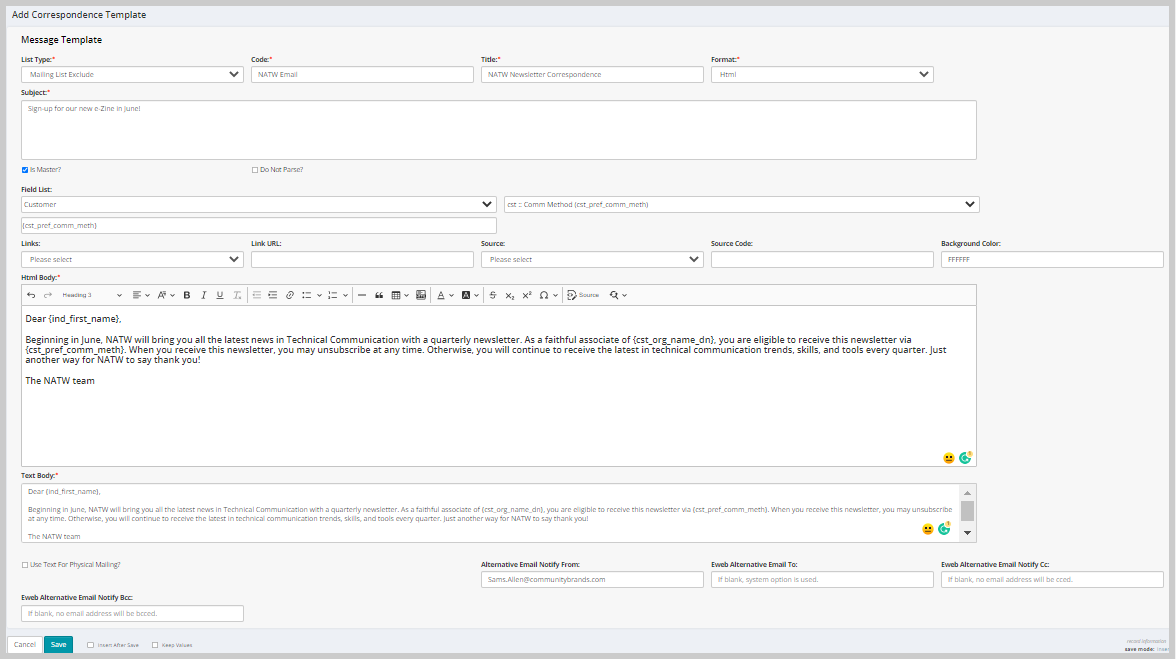Click the blockquote icon in the toolbar
Image resolution: width=1176 pixels, height=659 pixels.
[381, 295]
